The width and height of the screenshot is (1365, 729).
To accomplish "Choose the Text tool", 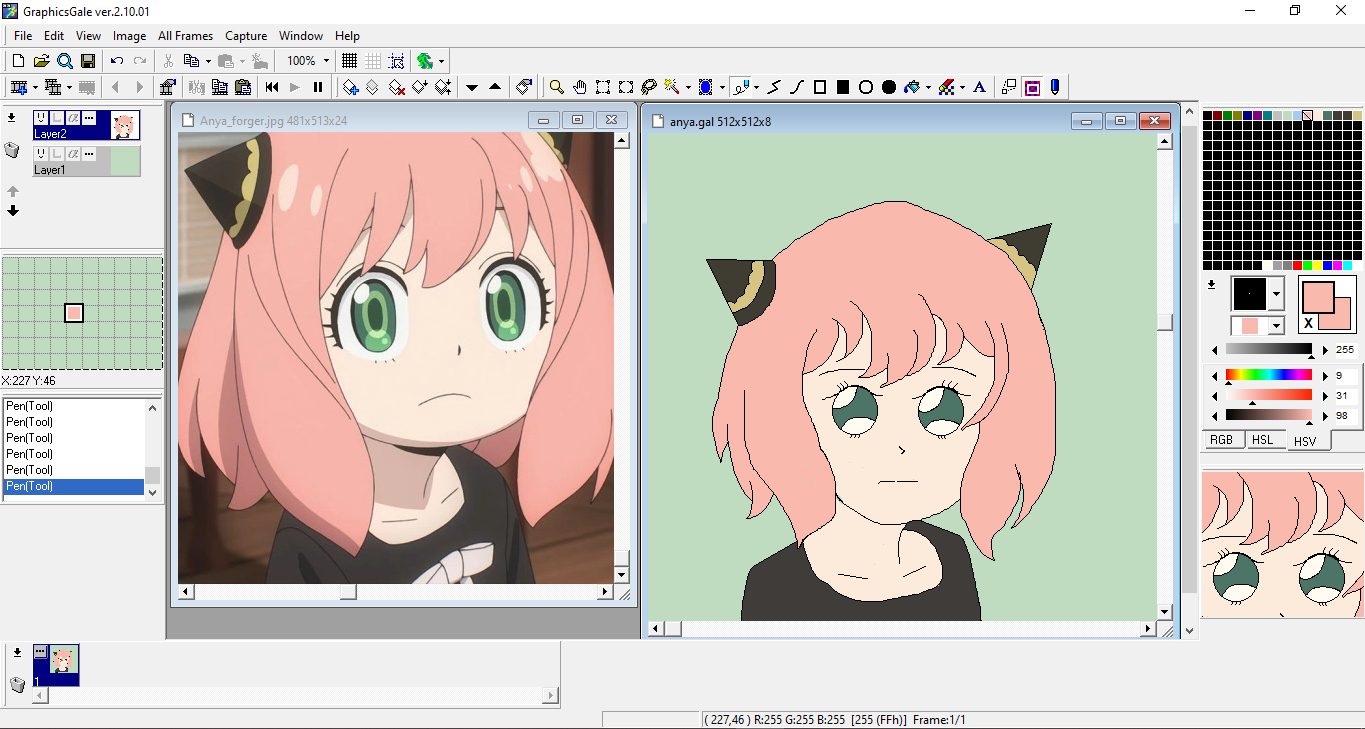I will point(979,87).
